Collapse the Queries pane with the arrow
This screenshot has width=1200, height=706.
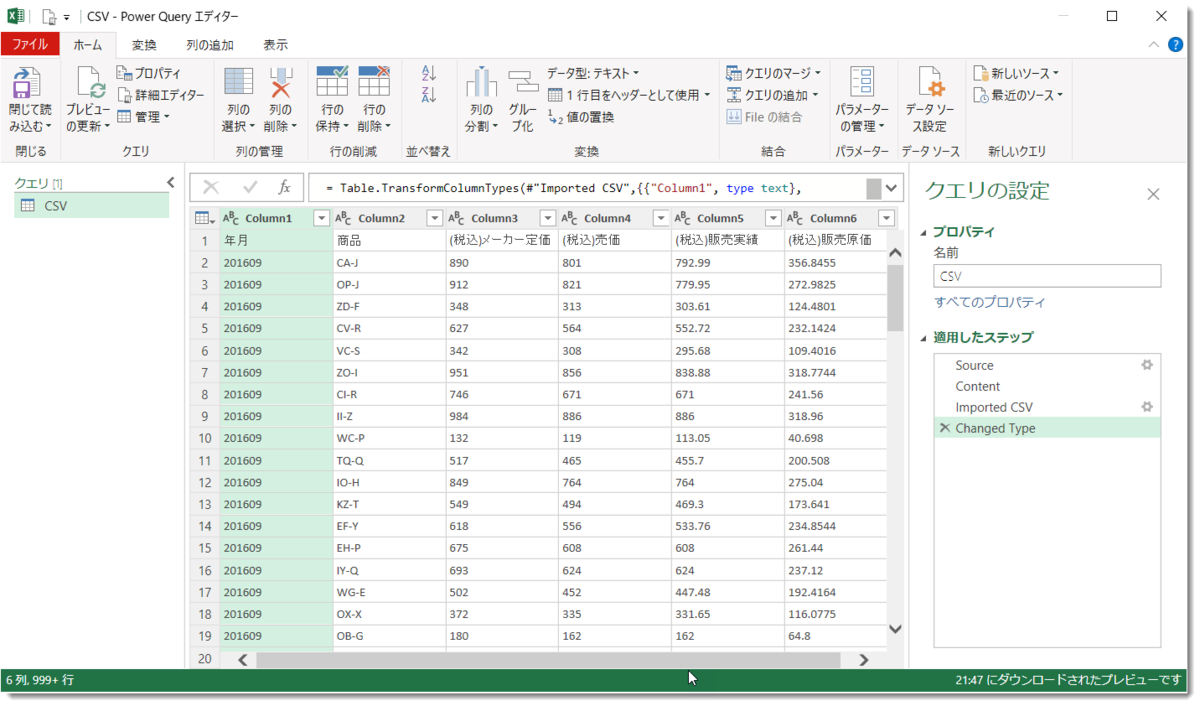[170, 182]
